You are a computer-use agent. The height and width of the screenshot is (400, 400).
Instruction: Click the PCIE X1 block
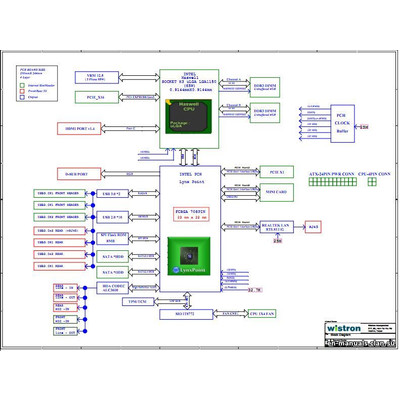pyautogui.click(x=277, y=172)
